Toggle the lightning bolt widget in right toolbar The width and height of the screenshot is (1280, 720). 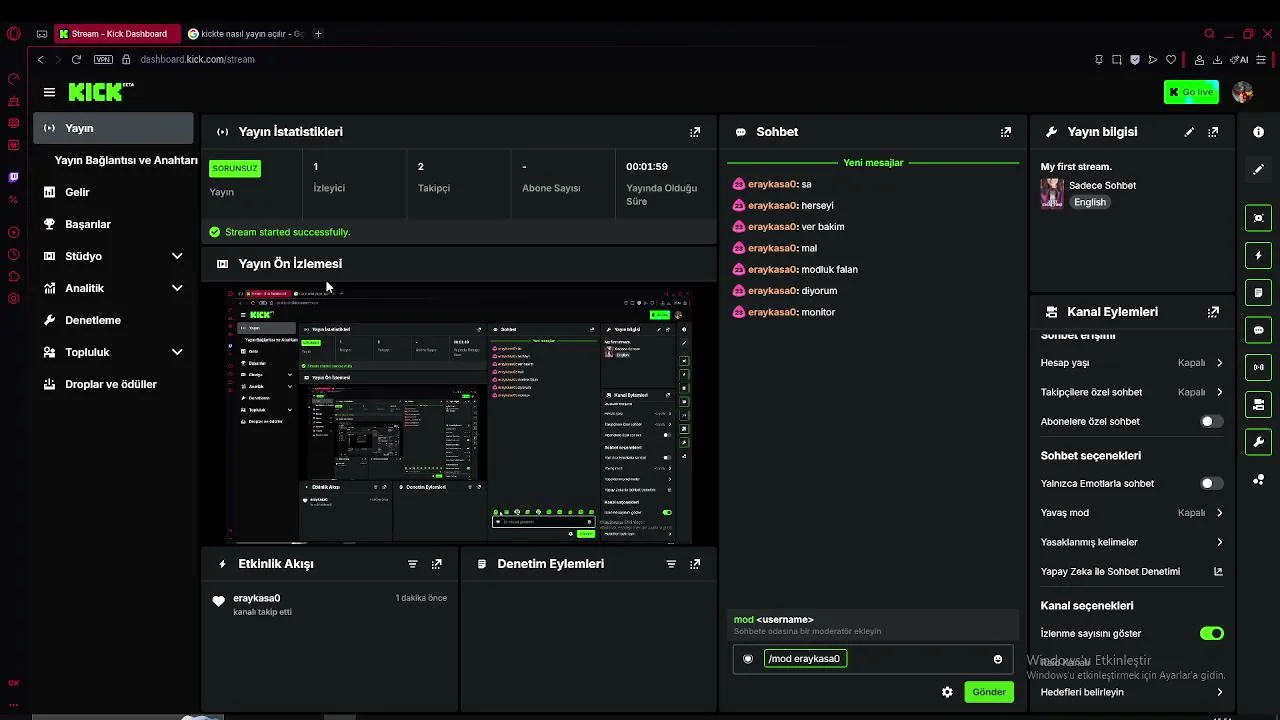pyautogui.click(x=1258, y=256)
